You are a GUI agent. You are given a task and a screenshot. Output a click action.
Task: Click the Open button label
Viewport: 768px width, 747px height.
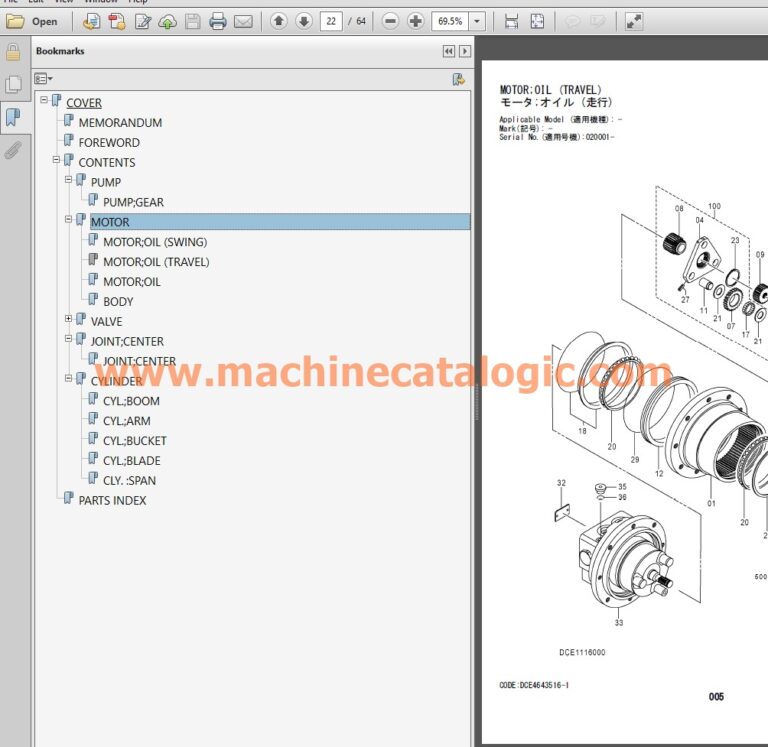pos(45,22)
